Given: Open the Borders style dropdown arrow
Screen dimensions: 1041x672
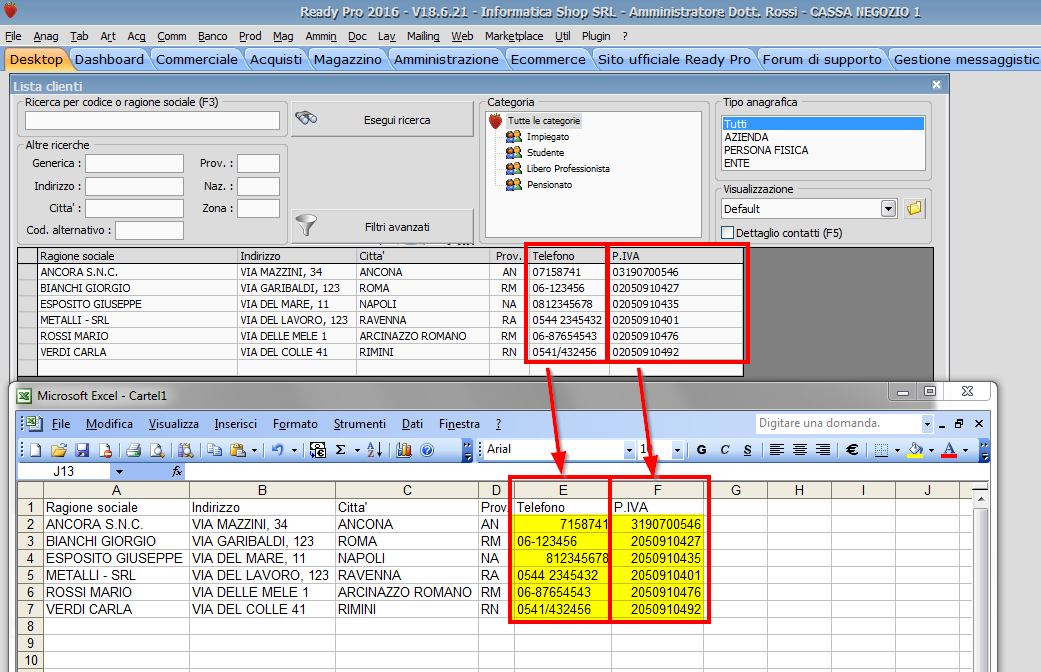Looking at the screenshot, I should 897,450.
